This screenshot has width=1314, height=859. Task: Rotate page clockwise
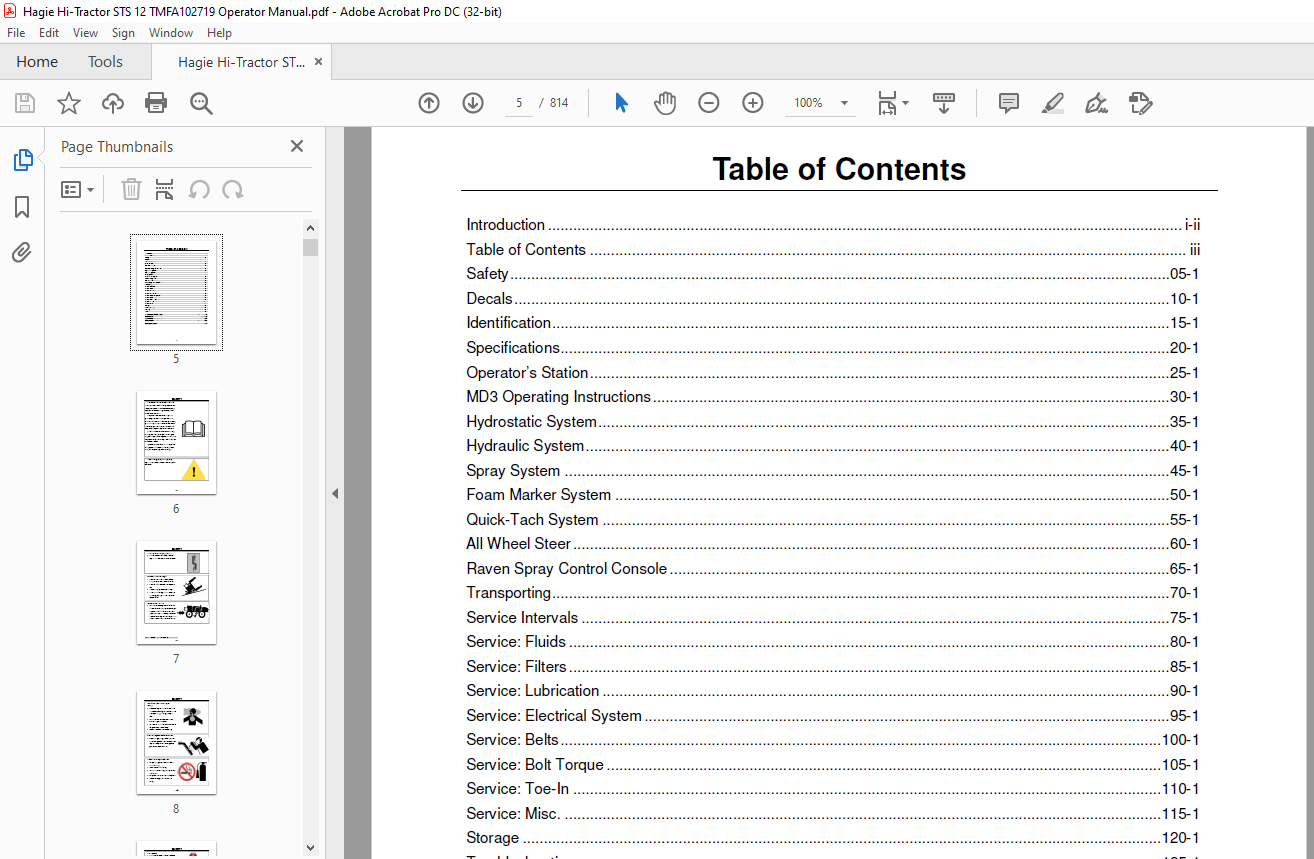[233, 189]
